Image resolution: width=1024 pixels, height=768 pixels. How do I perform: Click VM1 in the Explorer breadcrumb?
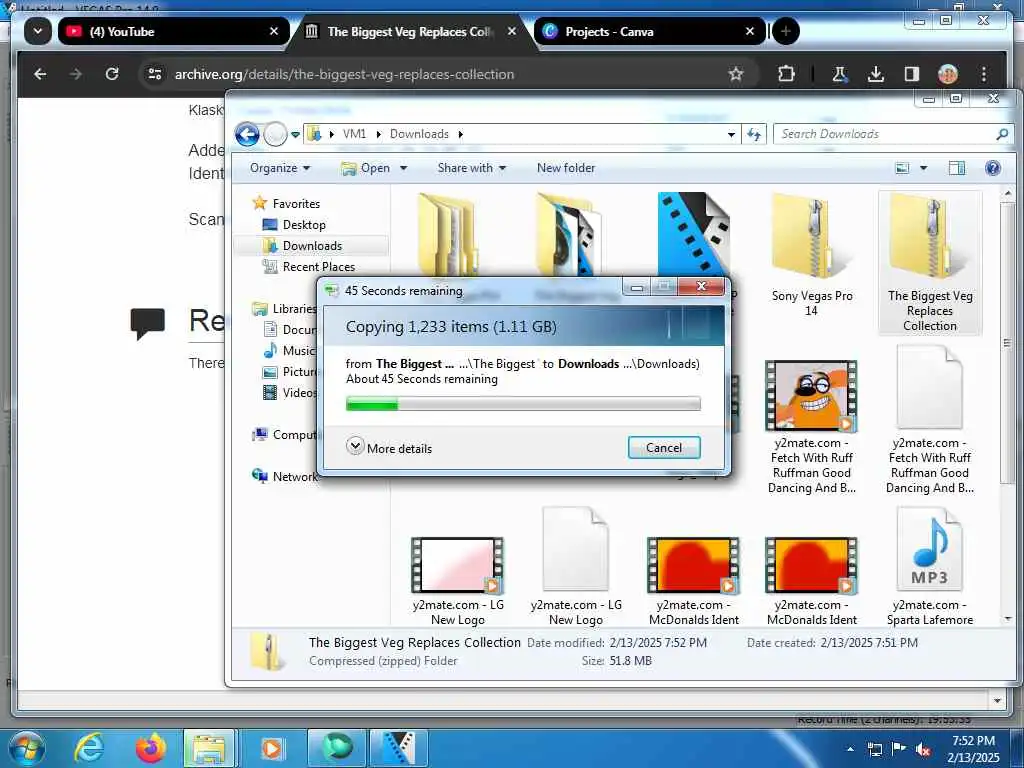pos(354,134)
